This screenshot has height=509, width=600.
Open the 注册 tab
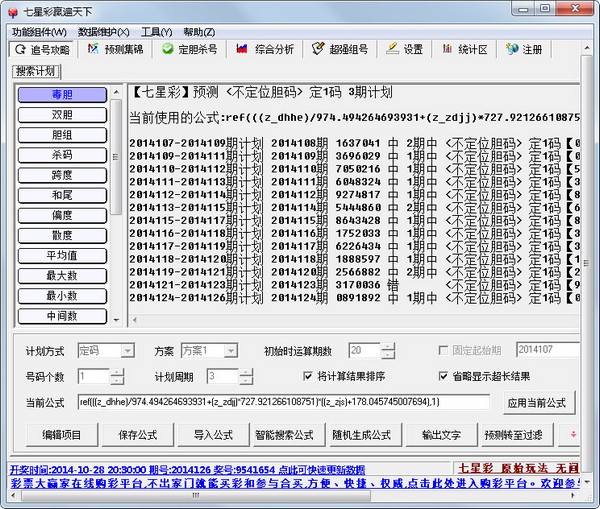524,50
